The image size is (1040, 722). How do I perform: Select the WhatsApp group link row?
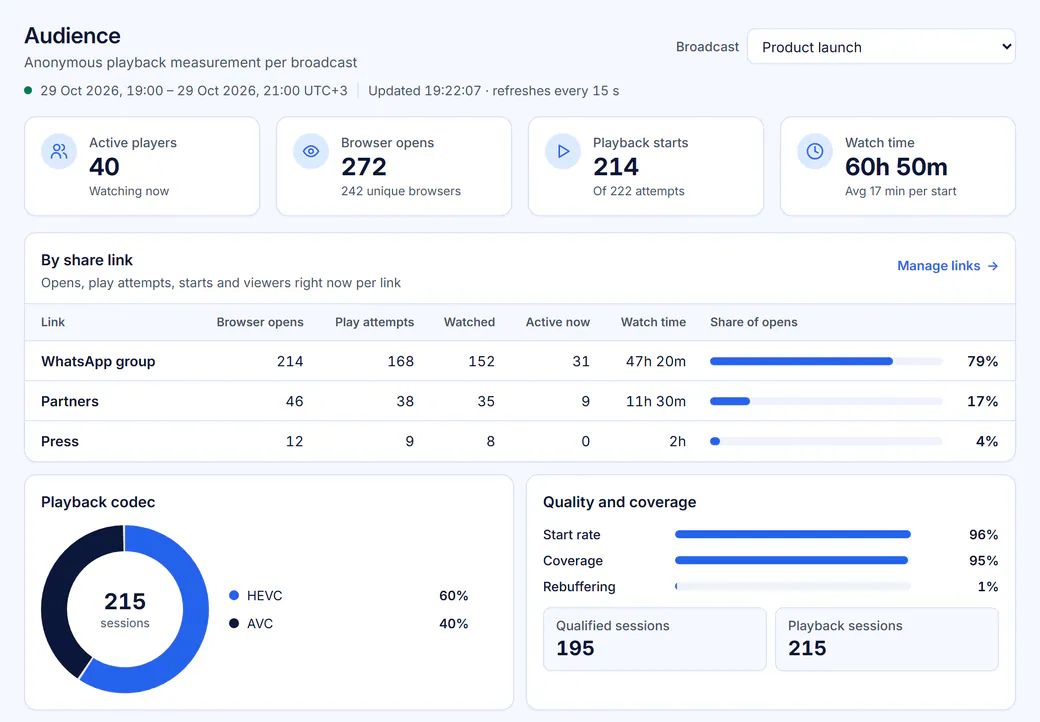(x=520, y=361)
